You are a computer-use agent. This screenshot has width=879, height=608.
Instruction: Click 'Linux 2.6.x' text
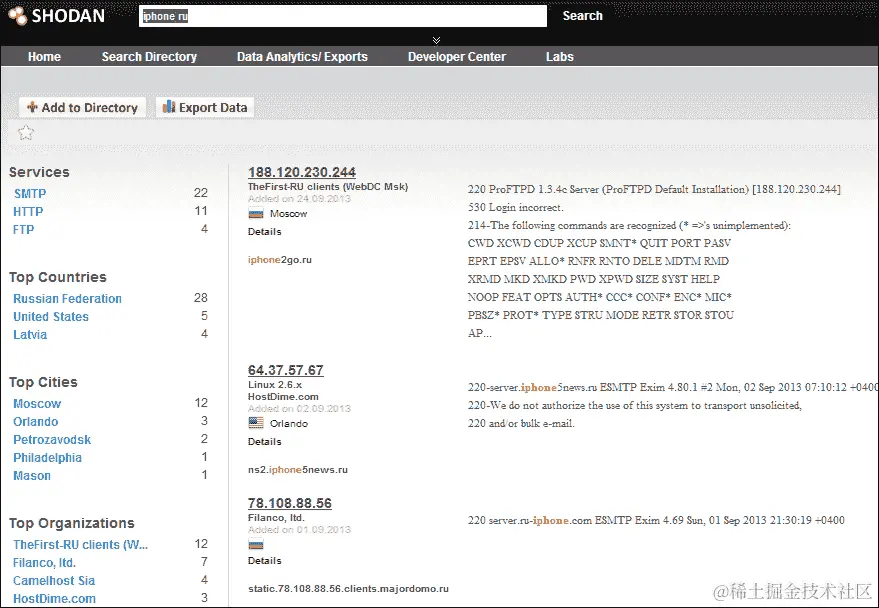tap(275, 384)
